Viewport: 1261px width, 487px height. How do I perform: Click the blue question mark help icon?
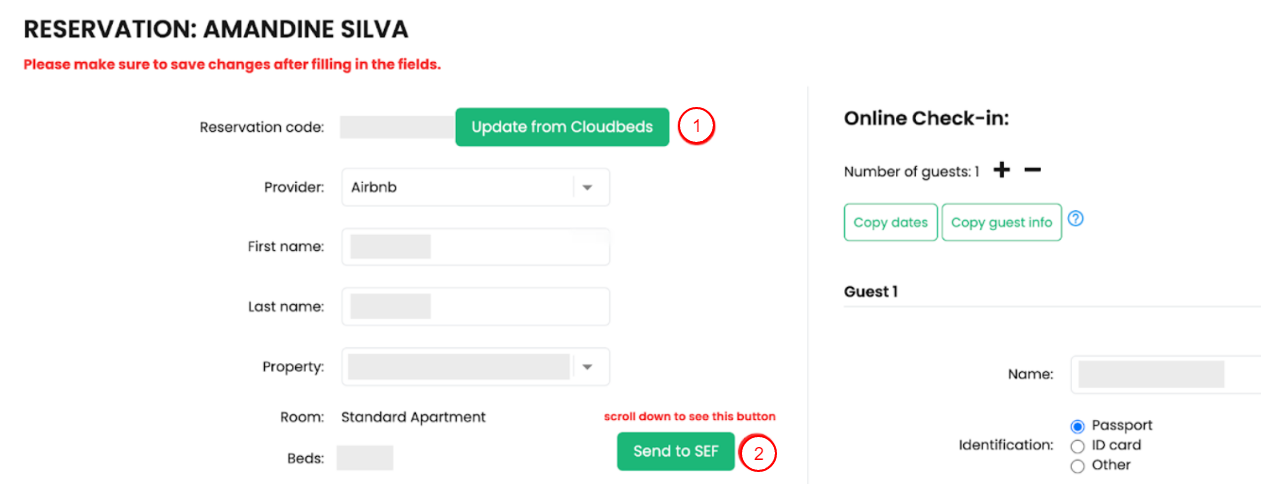tap(1076, 219)
